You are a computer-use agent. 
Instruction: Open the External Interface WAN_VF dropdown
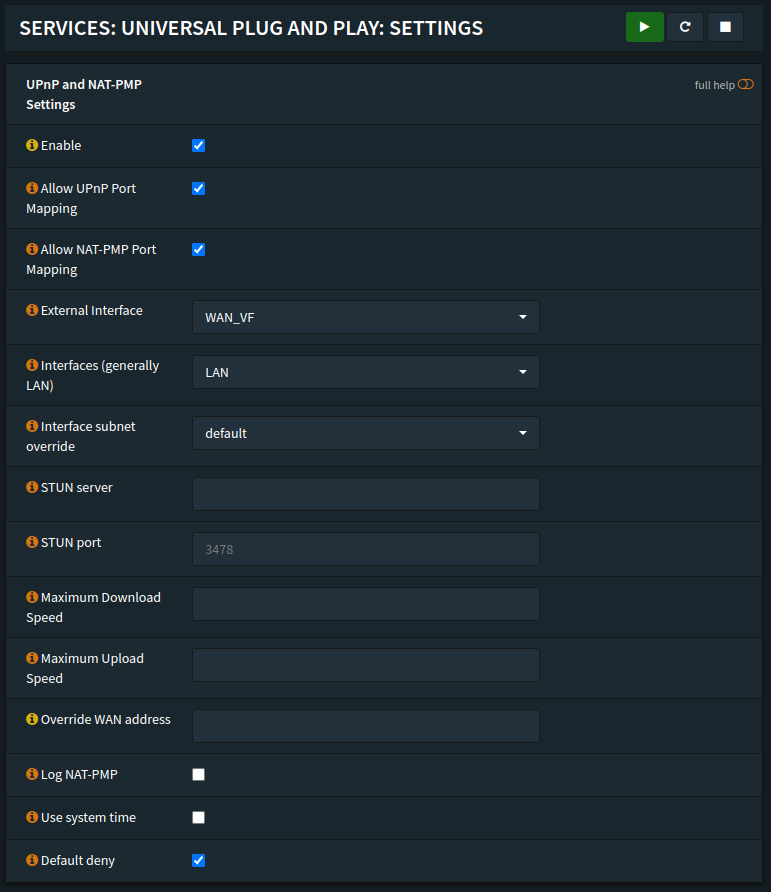click(x=366, y=317)
